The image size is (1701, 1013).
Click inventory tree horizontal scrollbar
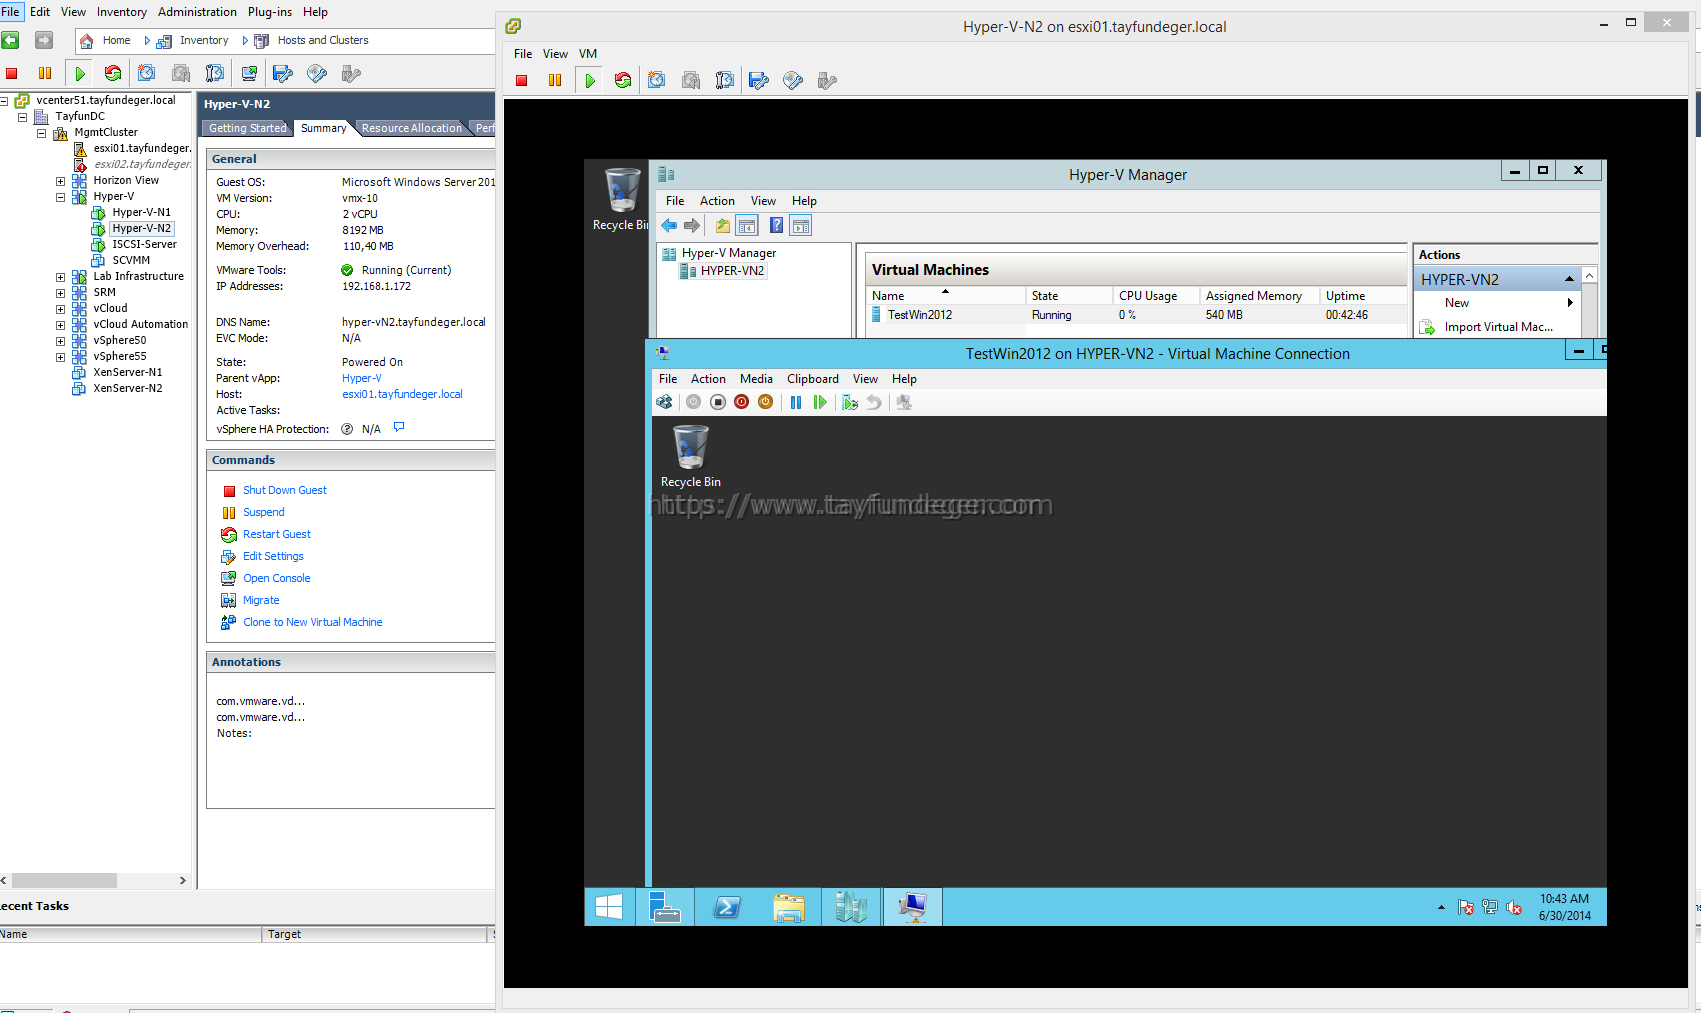pyautogui.click(x=63, y=881)
